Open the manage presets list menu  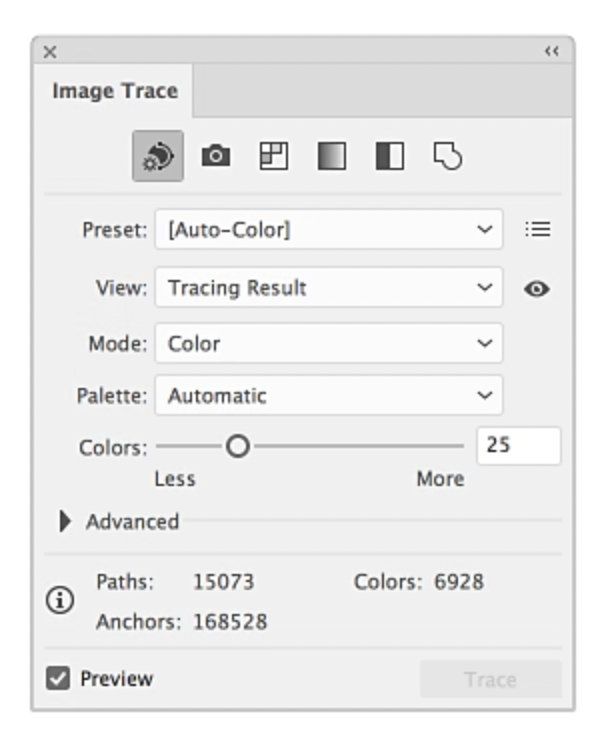pyautogui.click(x=537, y=229)
